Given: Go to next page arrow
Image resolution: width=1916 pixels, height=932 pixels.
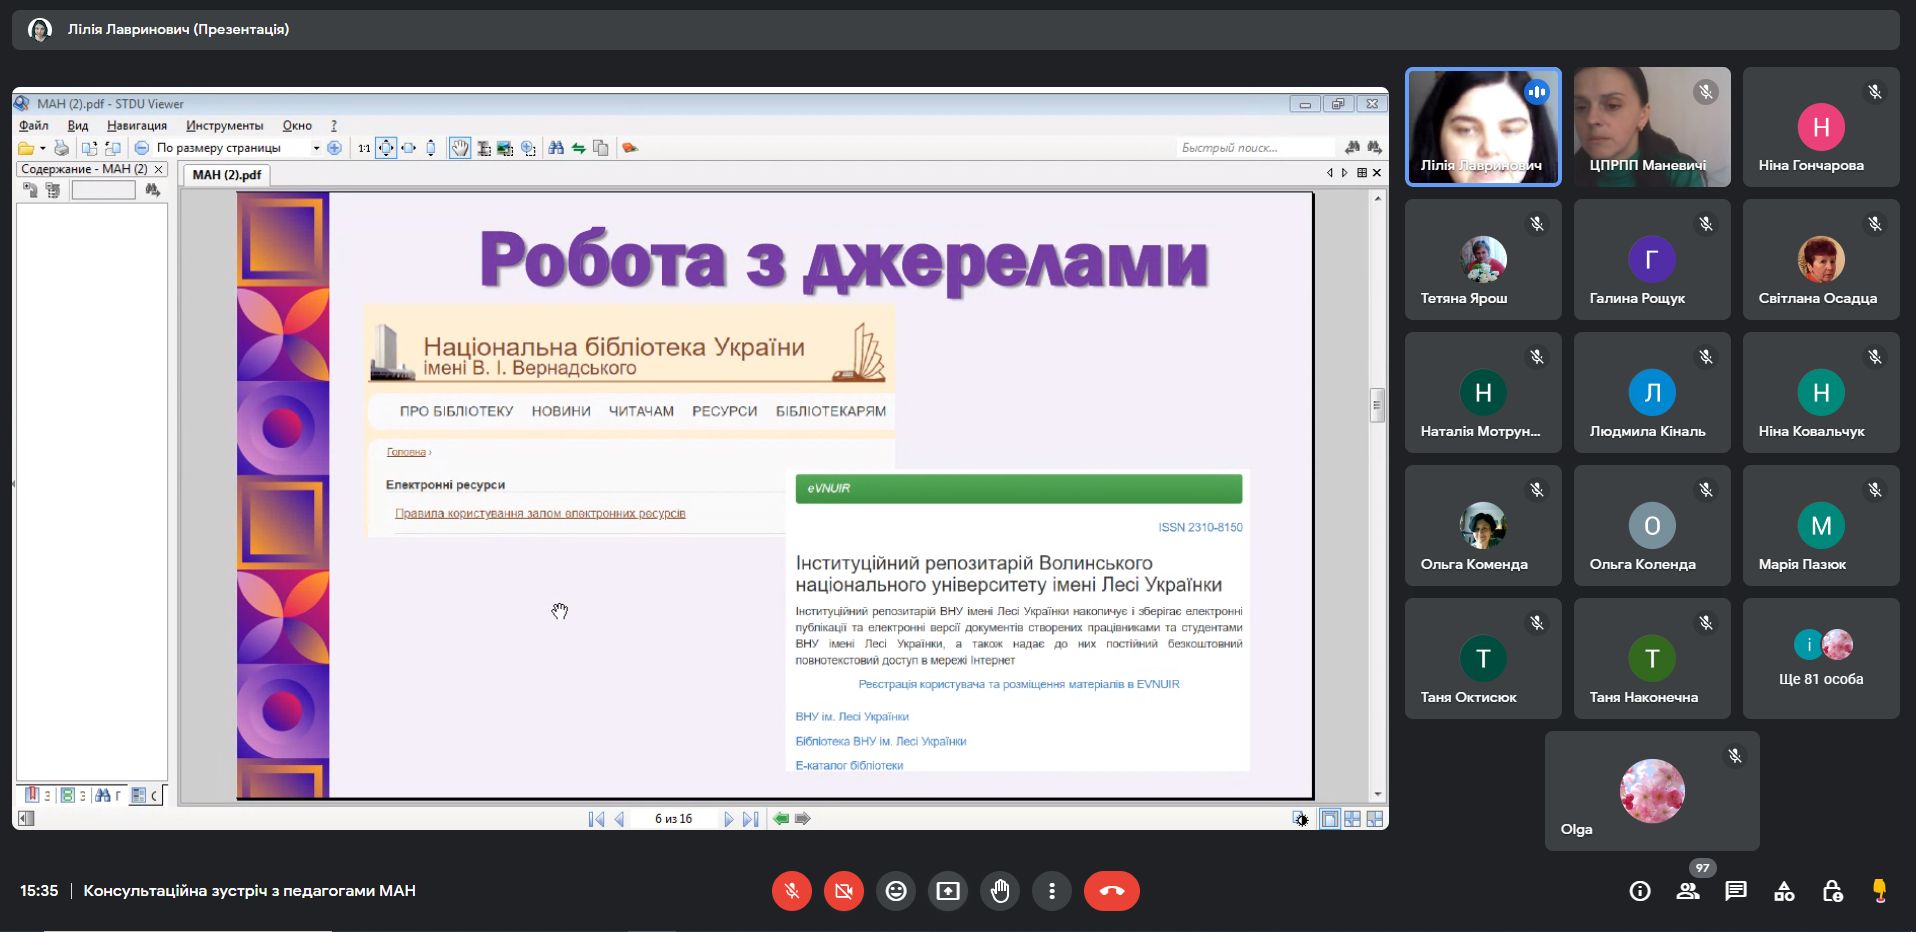Looking at the screenshot, I should (x=728, y=819).
